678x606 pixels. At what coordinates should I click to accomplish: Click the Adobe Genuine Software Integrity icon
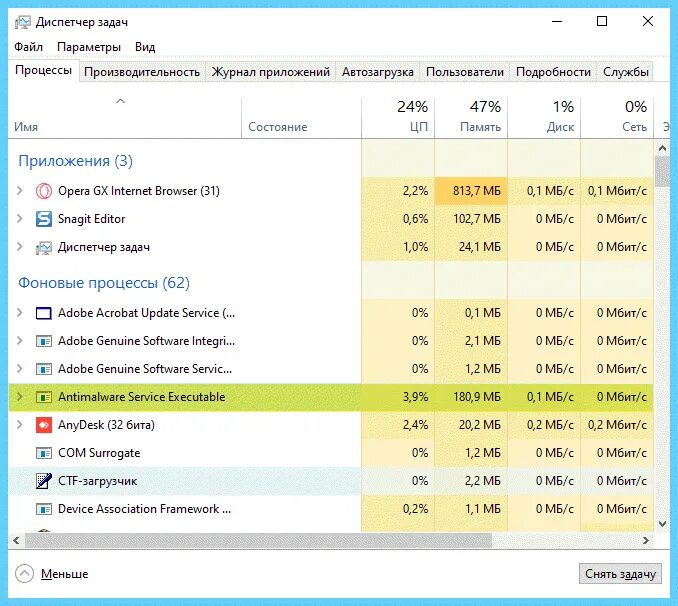[x=44, y=341]
